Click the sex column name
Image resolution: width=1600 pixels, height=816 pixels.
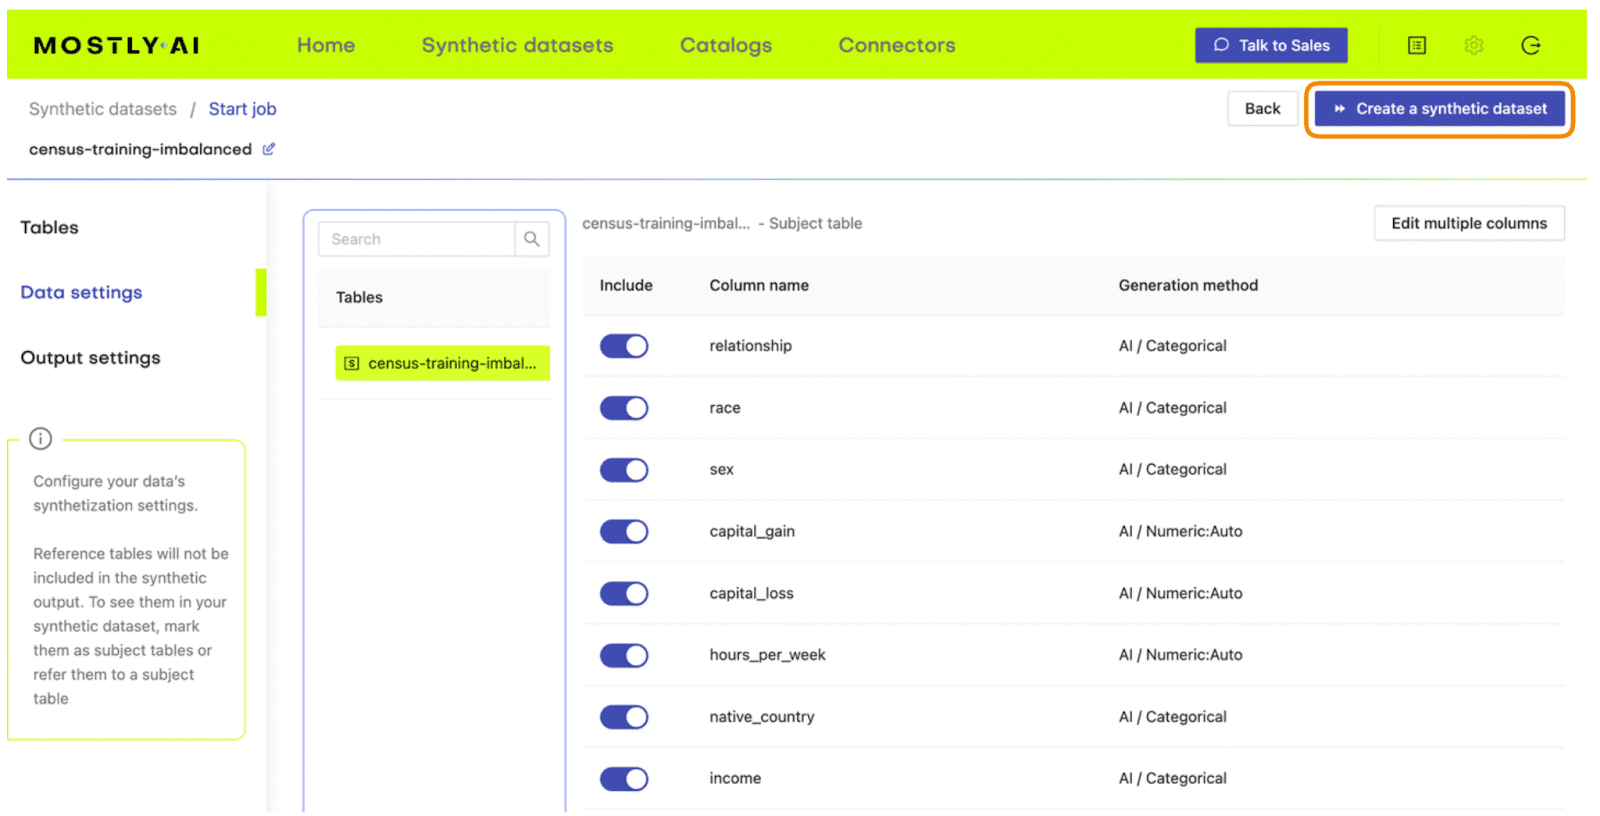pos(721,470)
